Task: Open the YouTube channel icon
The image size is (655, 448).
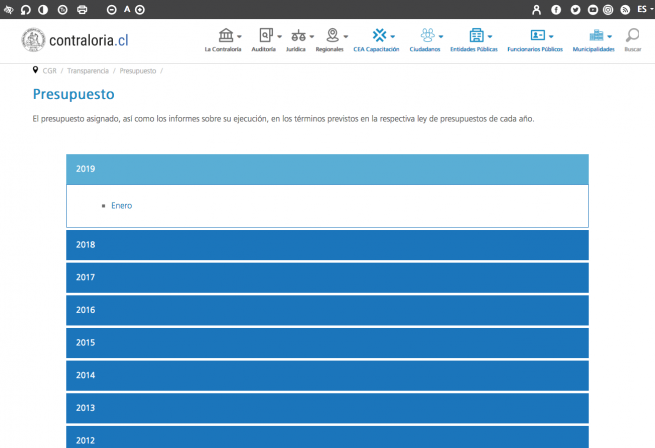Action: click(592, 9)
